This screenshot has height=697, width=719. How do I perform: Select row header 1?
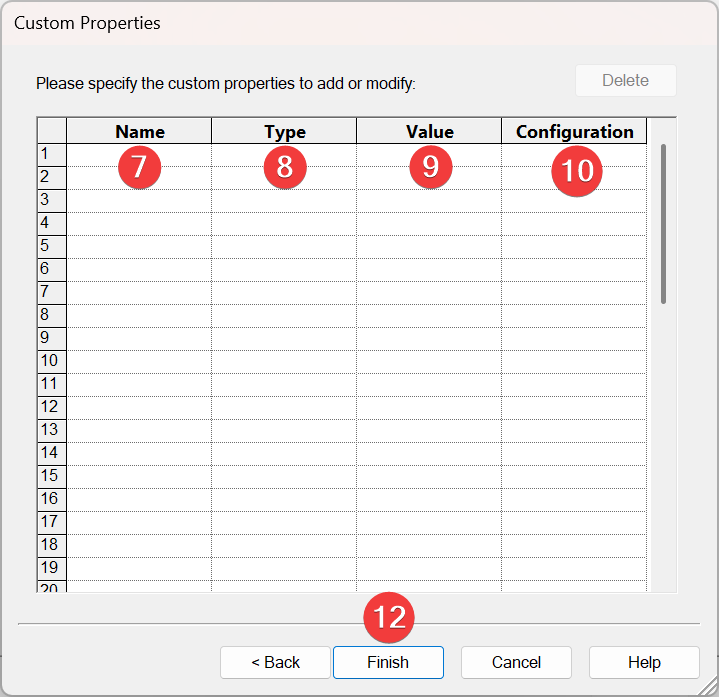(52, 155)
